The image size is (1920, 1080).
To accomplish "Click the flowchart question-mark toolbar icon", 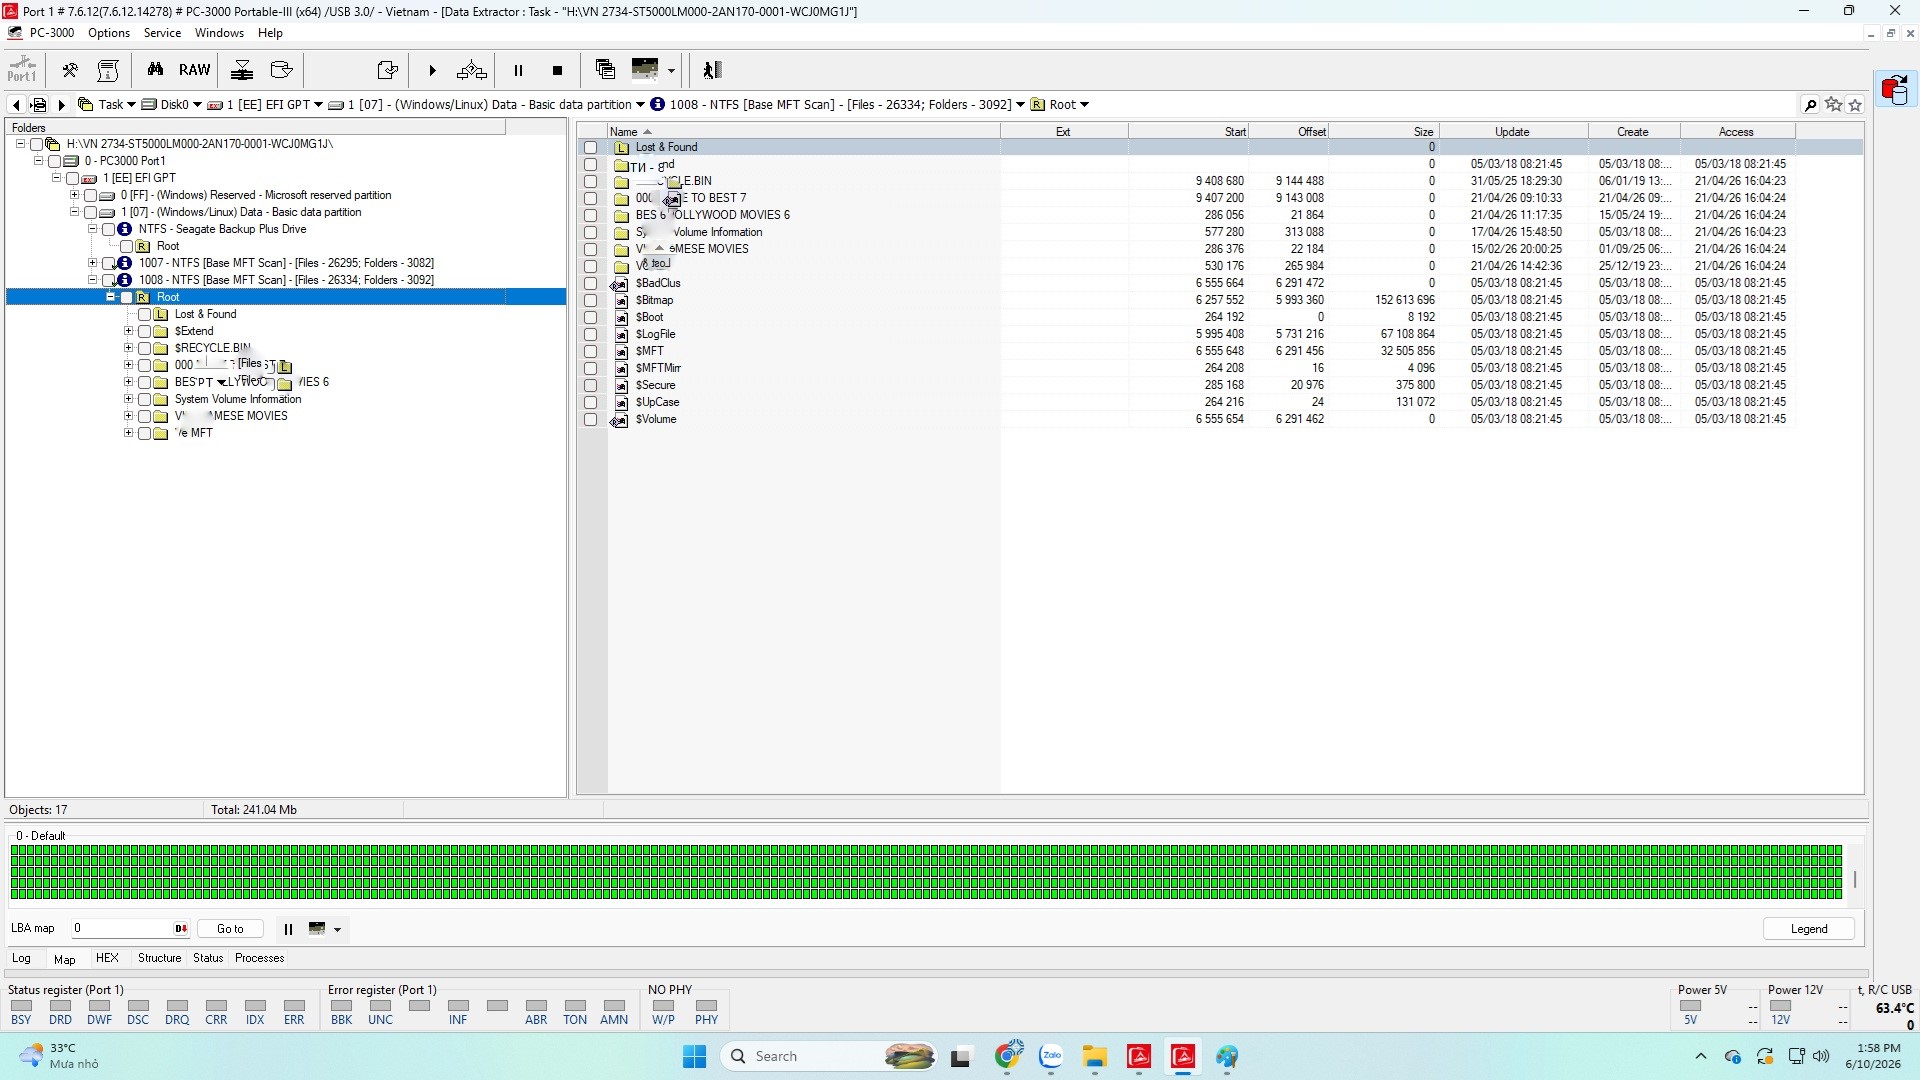I will 471,70.
